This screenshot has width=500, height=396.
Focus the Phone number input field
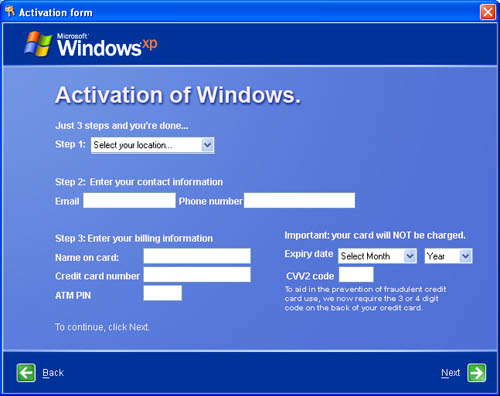[299, 200]
